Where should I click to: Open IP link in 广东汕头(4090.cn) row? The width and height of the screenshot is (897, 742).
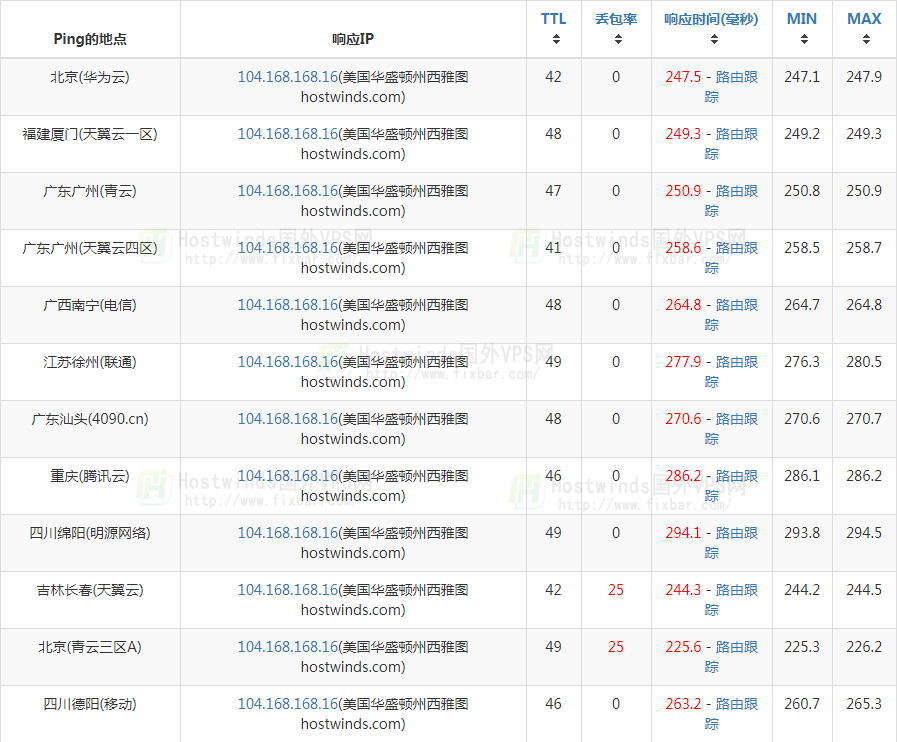288,419
